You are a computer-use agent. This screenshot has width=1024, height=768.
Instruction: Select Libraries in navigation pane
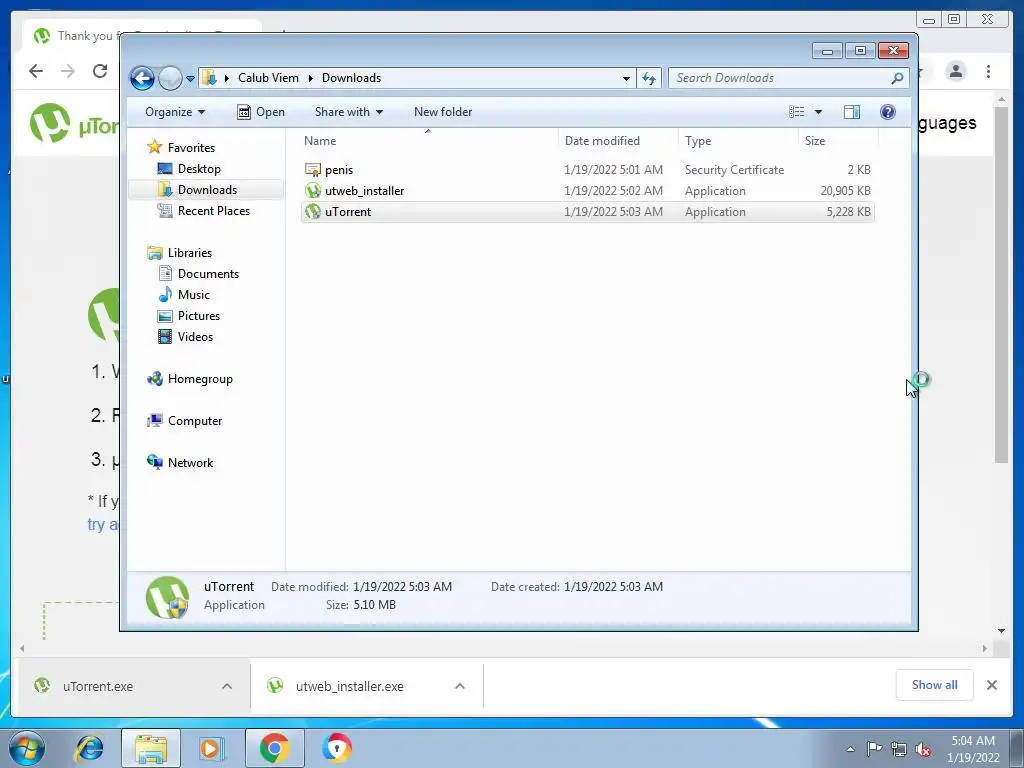pos(189,253)
